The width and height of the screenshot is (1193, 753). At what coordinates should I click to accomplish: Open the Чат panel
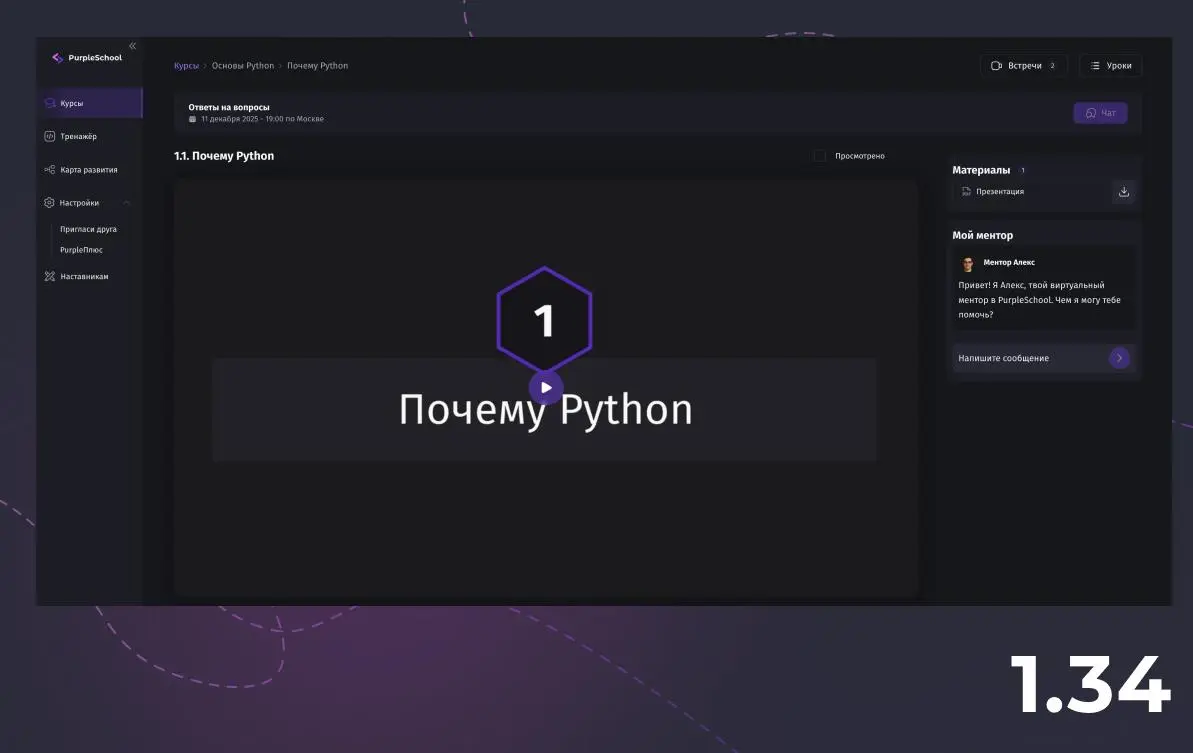(x=1100, y=112)
